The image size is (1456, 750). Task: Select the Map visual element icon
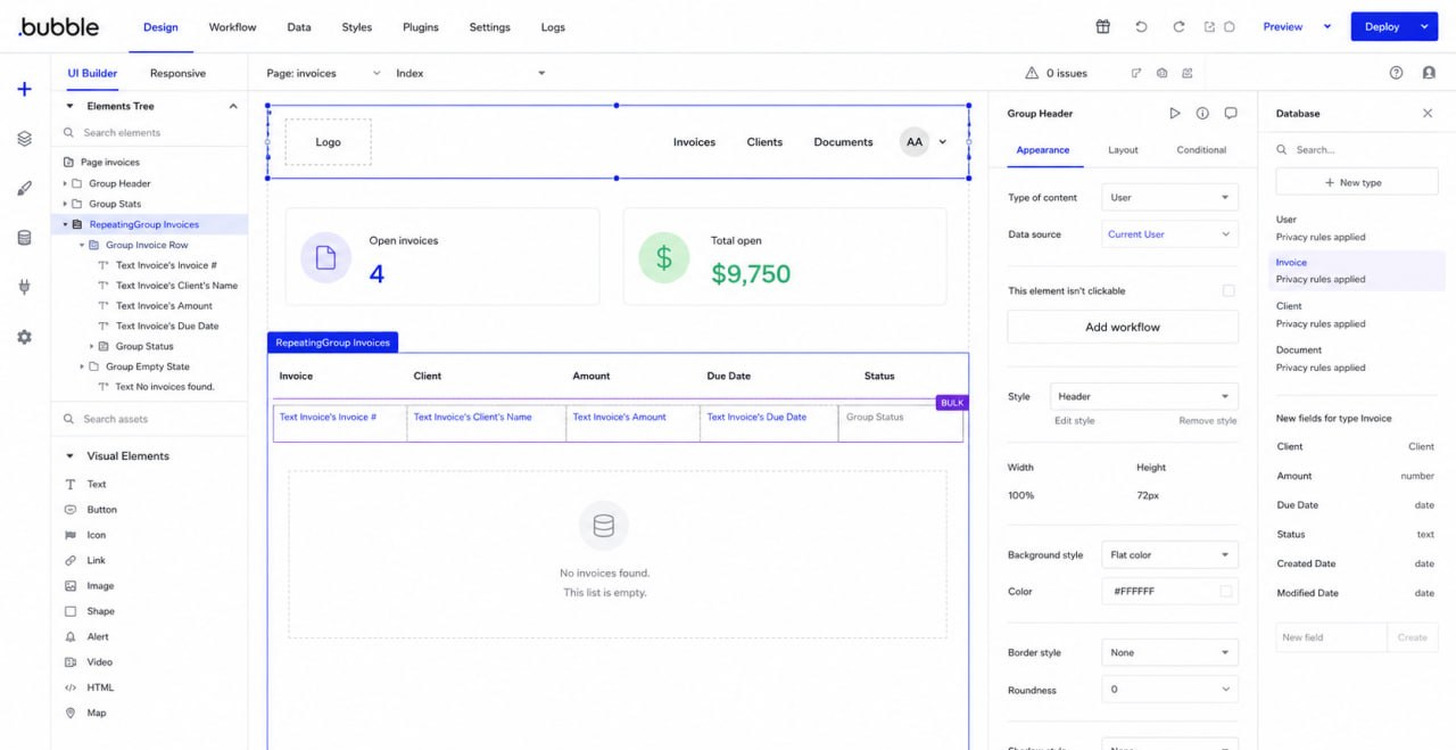click(71, 713)
